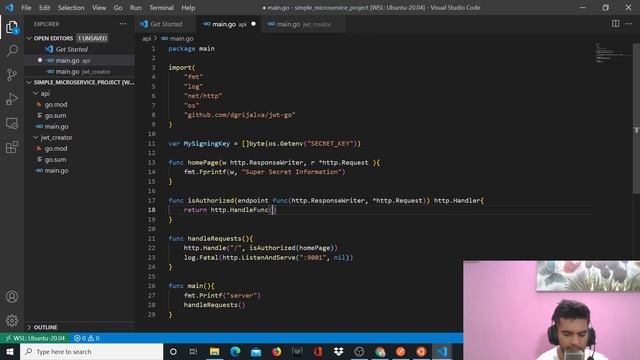This screenshot has height=360, width=640.
Task: Switch to the main.go jwt_creator tab
Action: 303,24
